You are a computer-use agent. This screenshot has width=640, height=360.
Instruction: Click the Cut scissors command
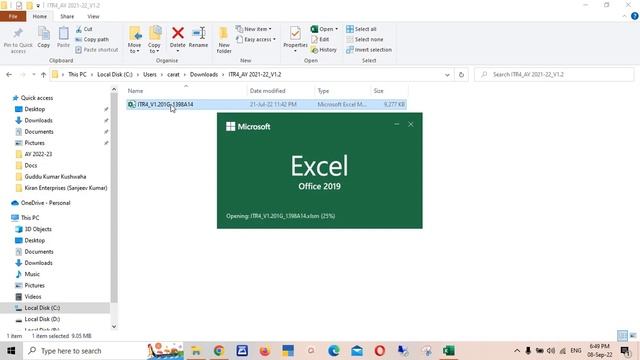(84, 29)
